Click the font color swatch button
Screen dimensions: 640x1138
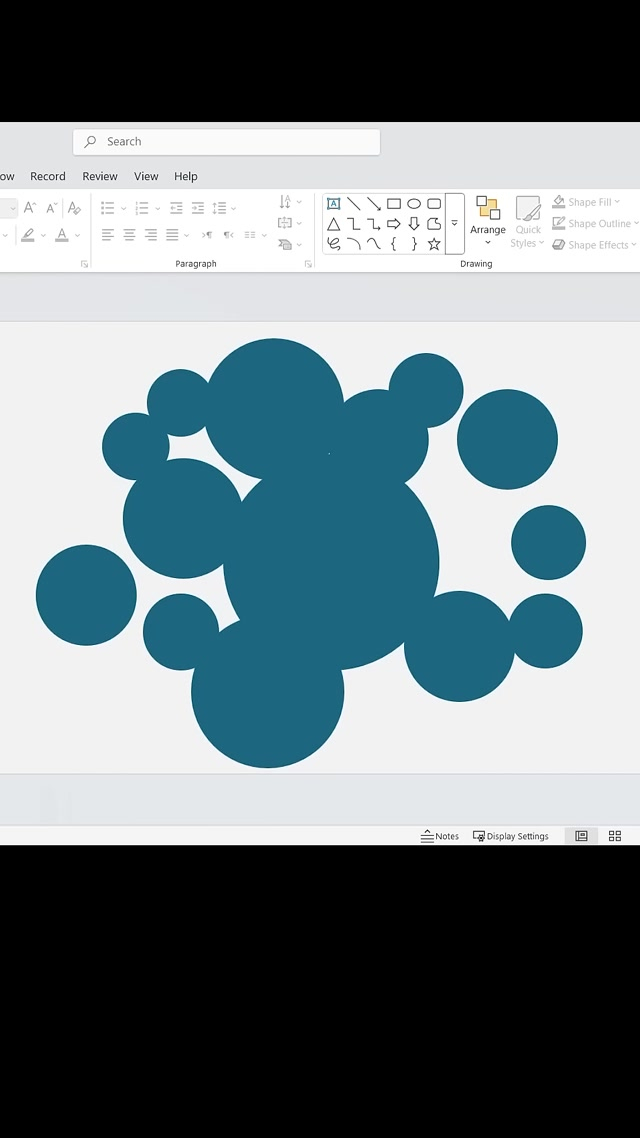(x=62, y=235)
